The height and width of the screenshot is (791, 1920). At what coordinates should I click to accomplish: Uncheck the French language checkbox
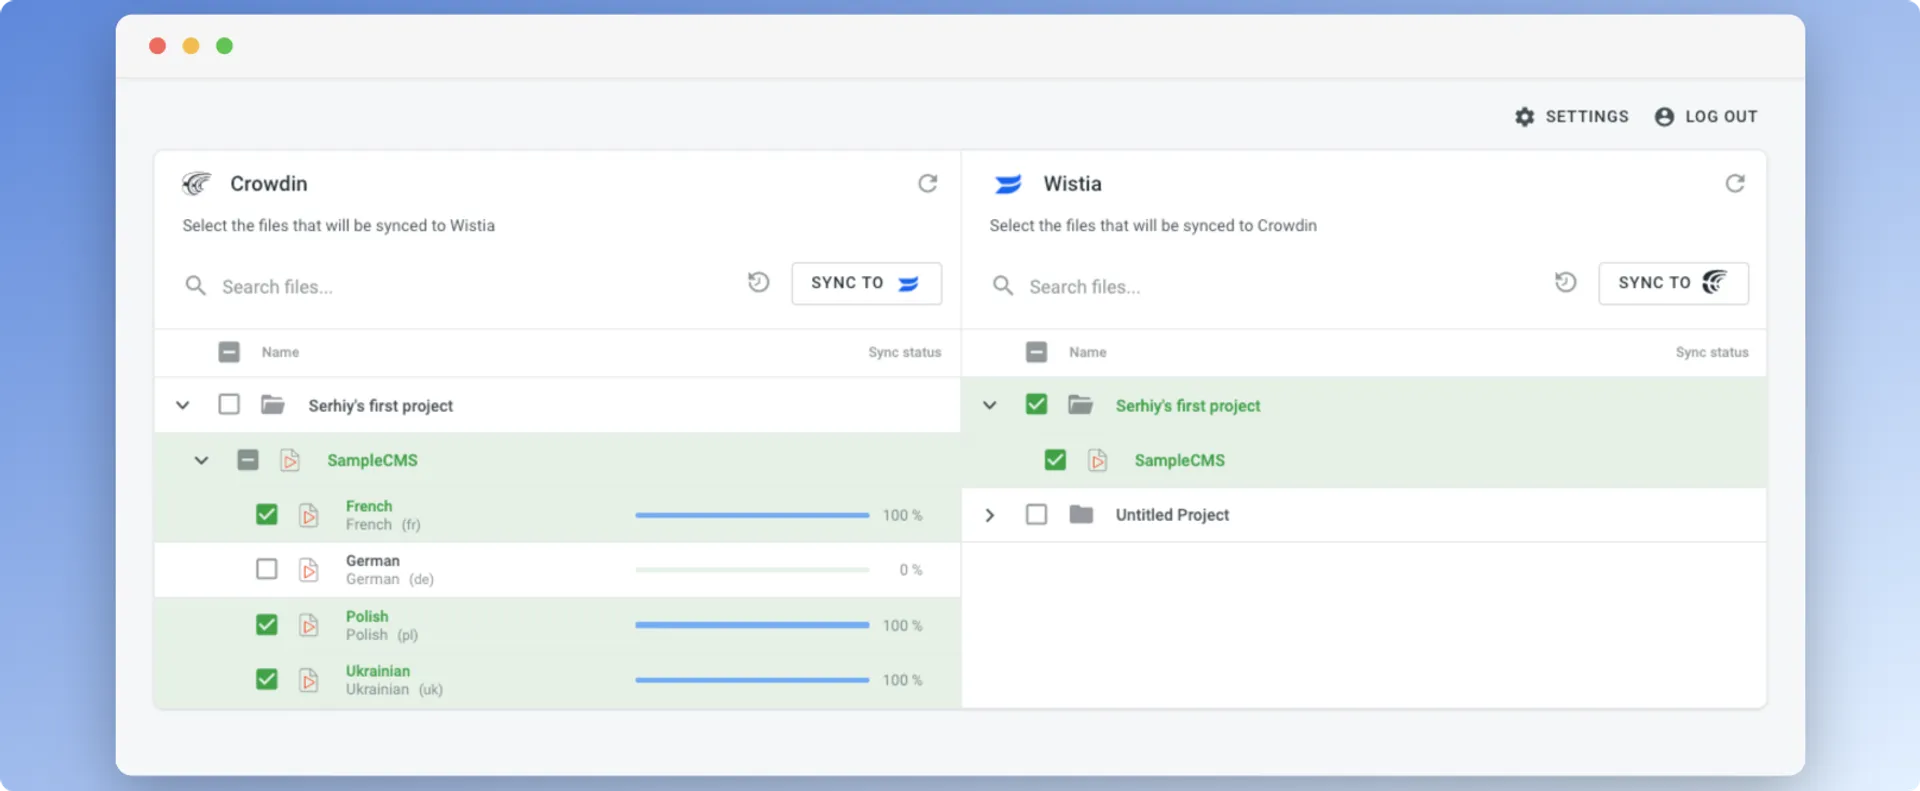click(266, 514)
